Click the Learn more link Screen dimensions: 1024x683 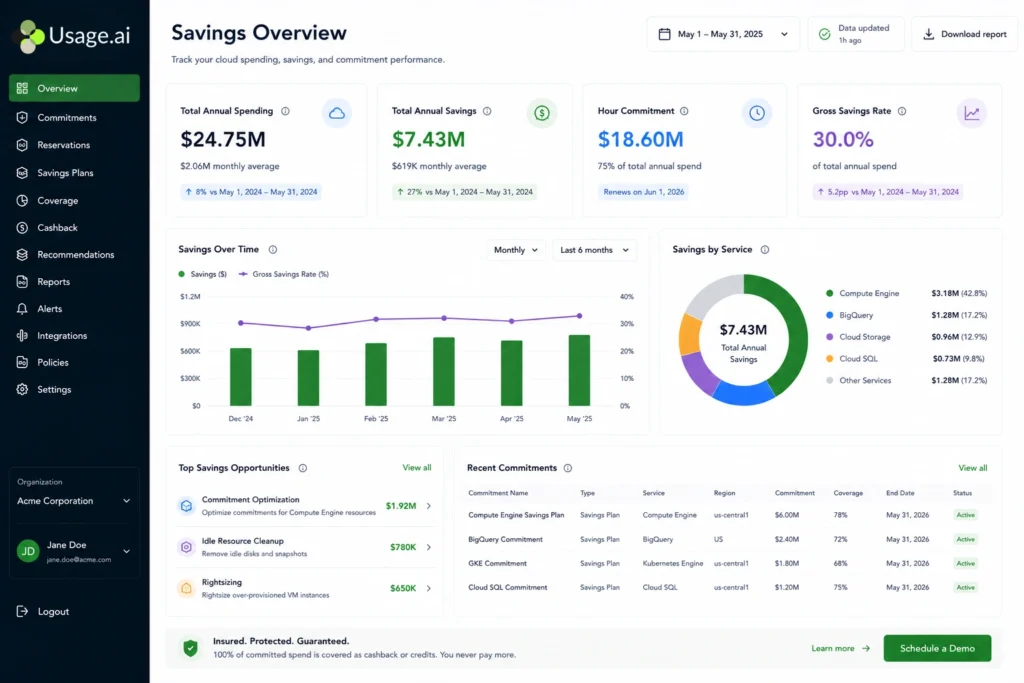coord(840,648)
